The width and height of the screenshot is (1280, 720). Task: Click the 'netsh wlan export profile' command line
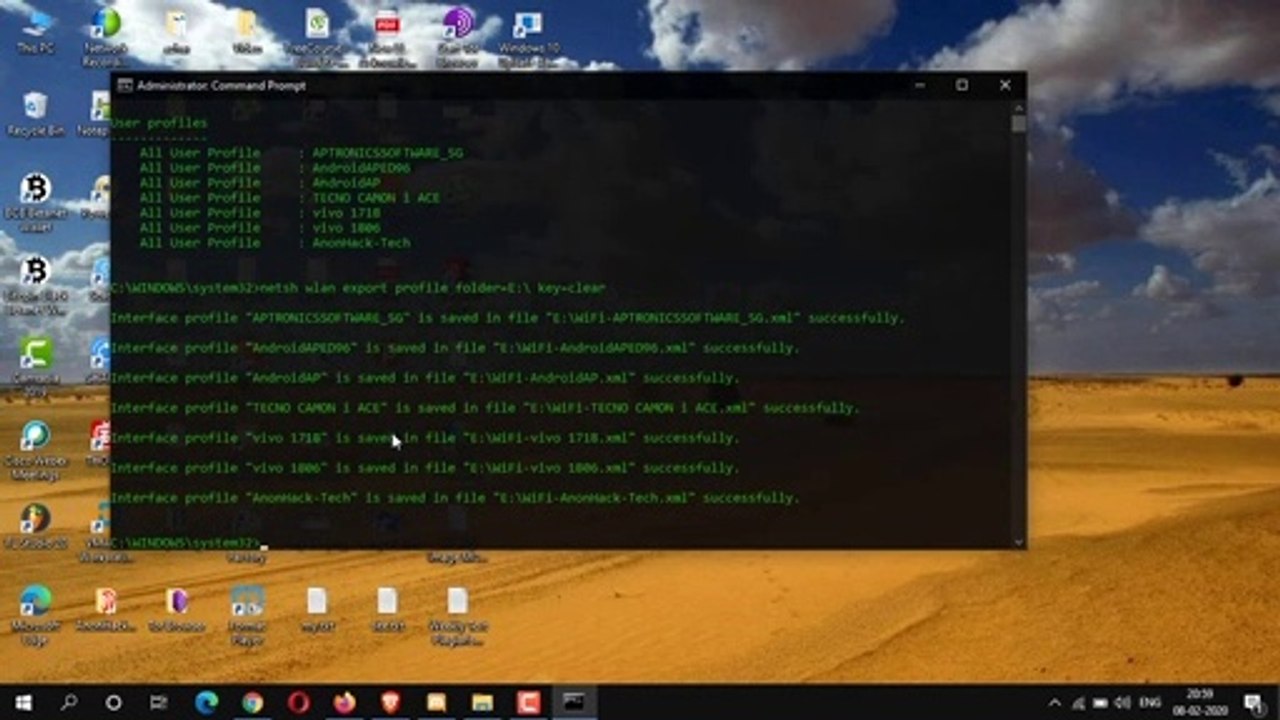[x=357, y=288]
